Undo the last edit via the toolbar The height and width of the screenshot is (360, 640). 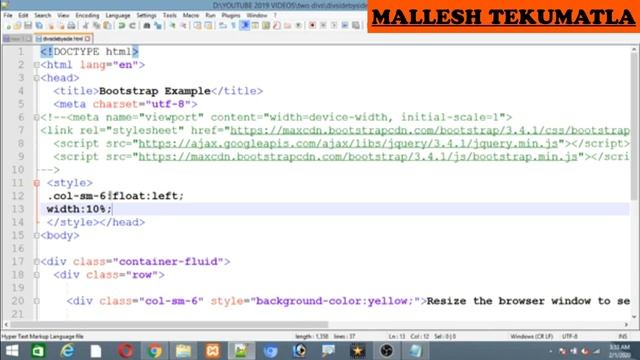[122, 26]
